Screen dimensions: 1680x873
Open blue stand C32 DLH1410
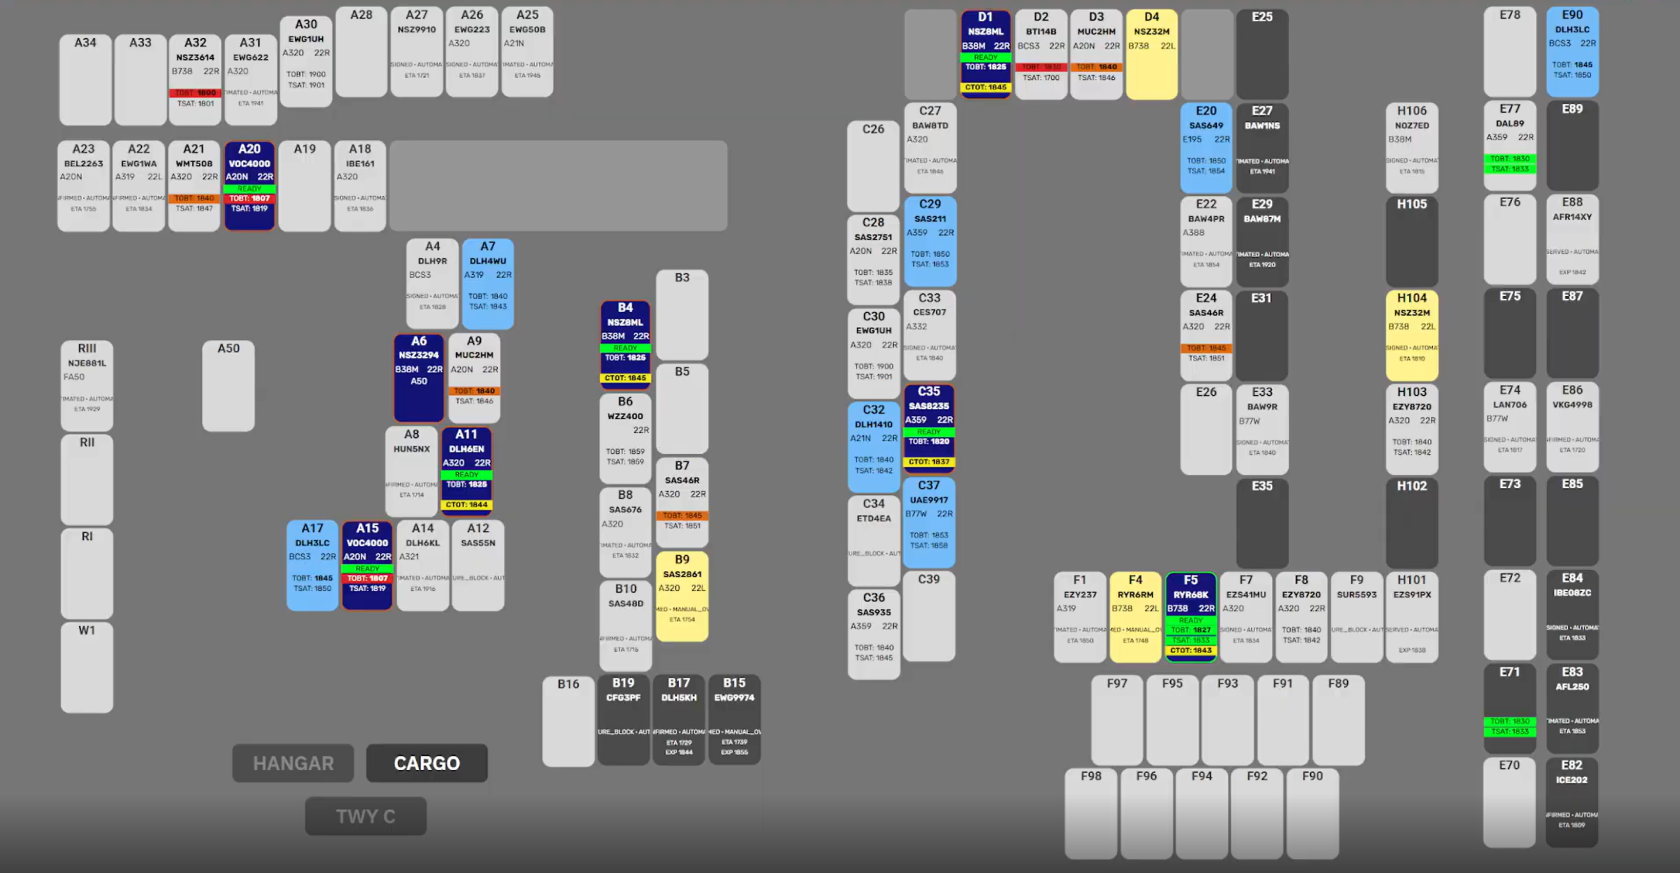pyautogui.click(x=874, y=447)
